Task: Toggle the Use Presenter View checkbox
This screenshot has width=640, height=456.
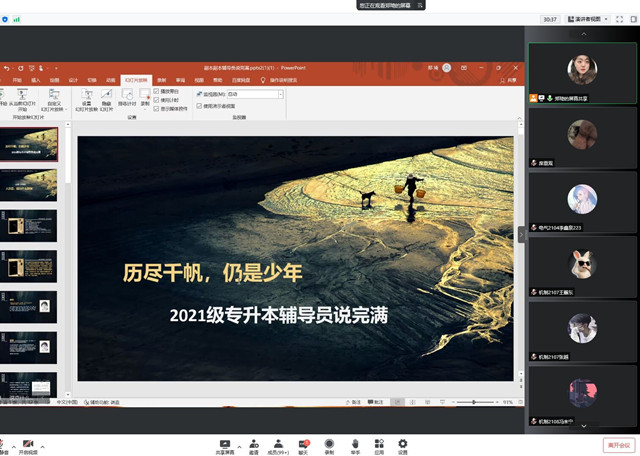Action: pyautogui.click(x=199, y=106)
